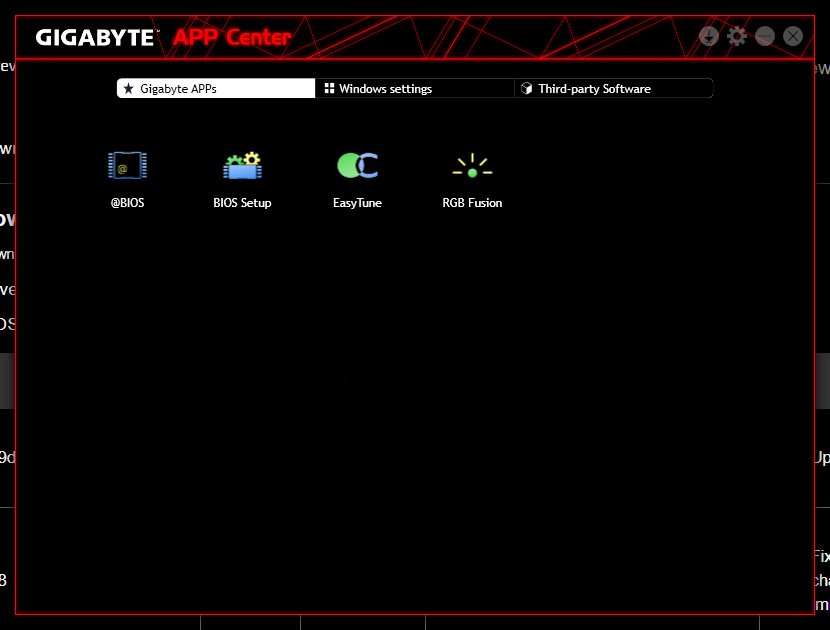Start the EasyTune app icon
This screenshot has height=630, width=830.
[x=357, y=166]
